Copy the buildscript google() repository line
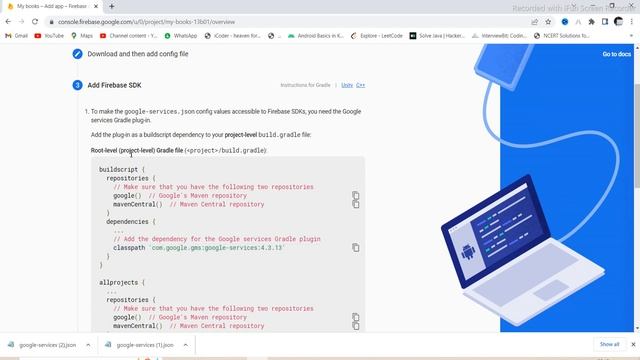This screenshot has width=640, height=360. click(x=356, y=196)
